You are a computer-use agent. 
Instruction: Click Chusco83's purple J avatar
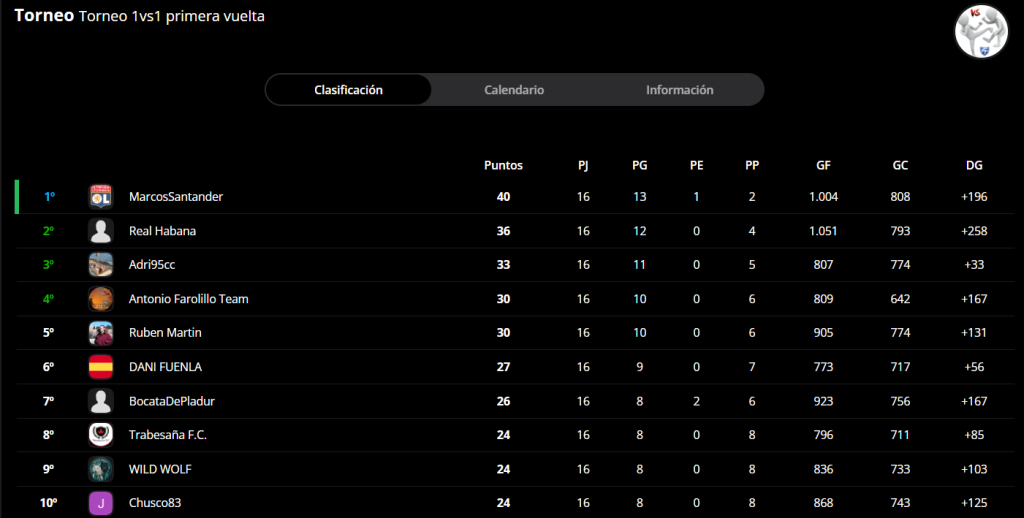(x=101, y=503)
